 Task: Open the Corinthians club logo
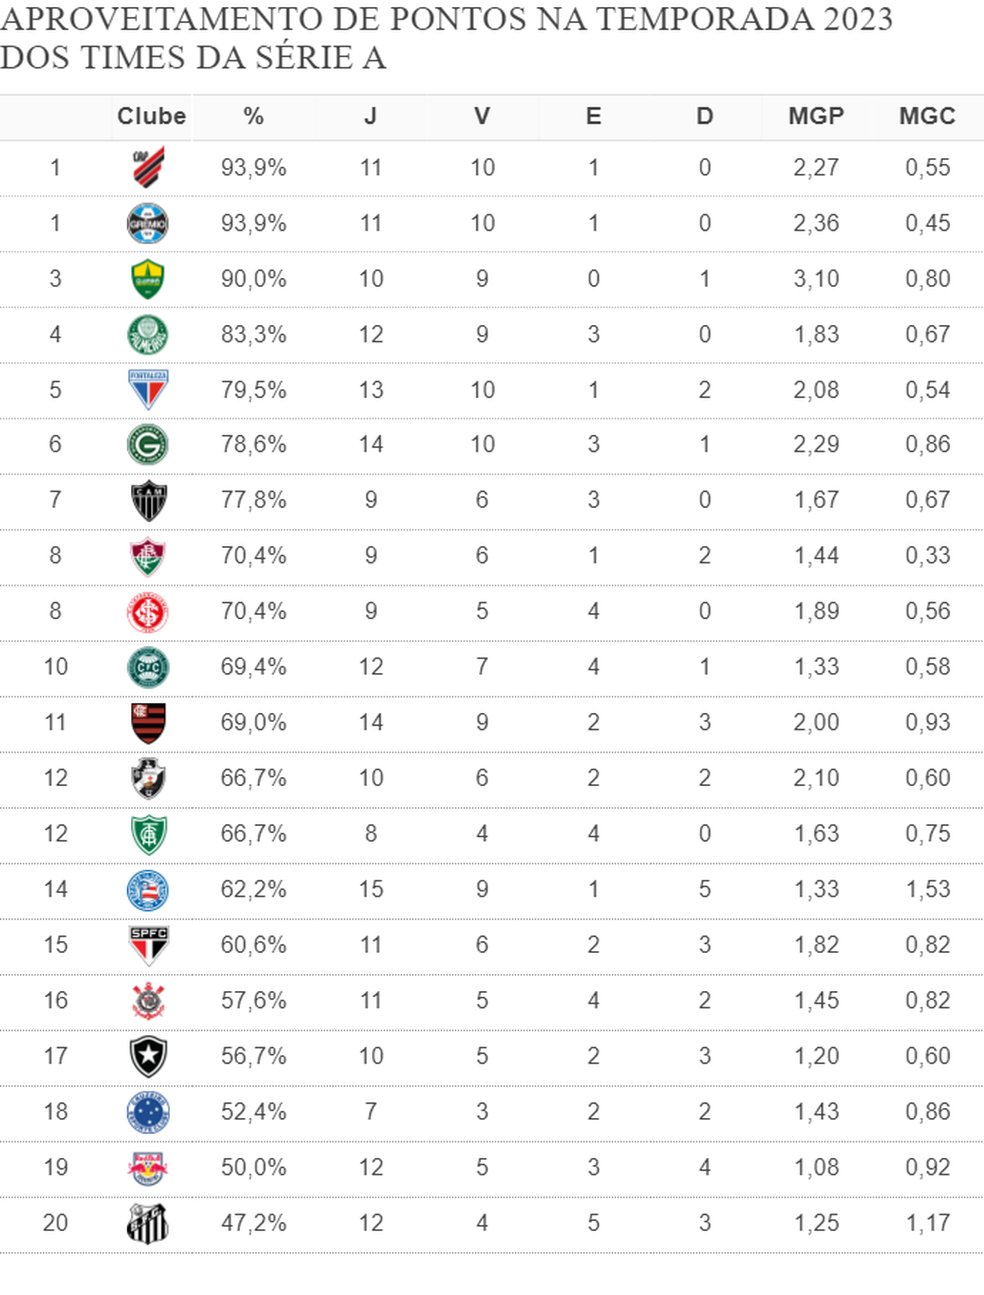[x=148, y=1001]
